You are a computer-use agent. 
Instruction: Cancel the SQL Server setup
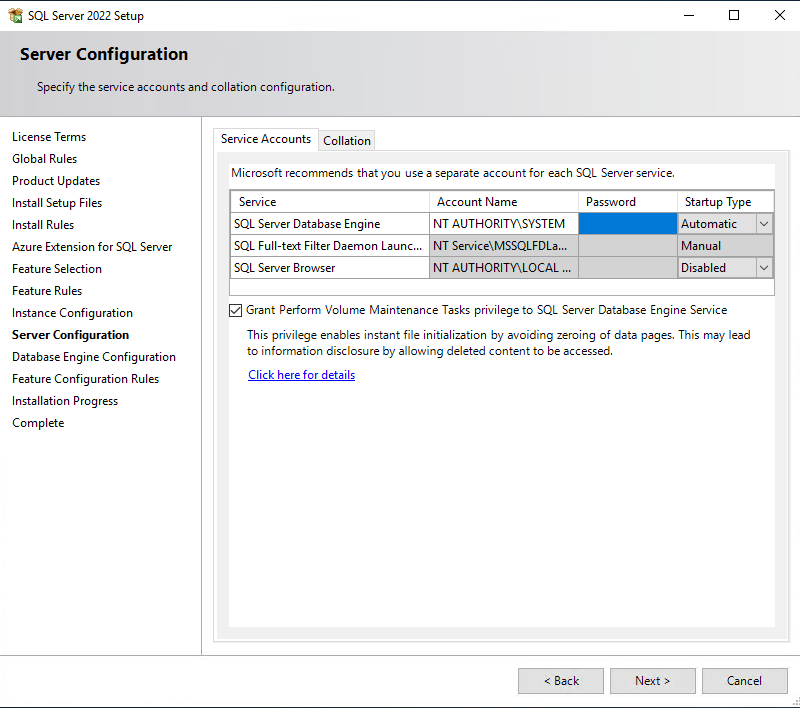point(744,681)
